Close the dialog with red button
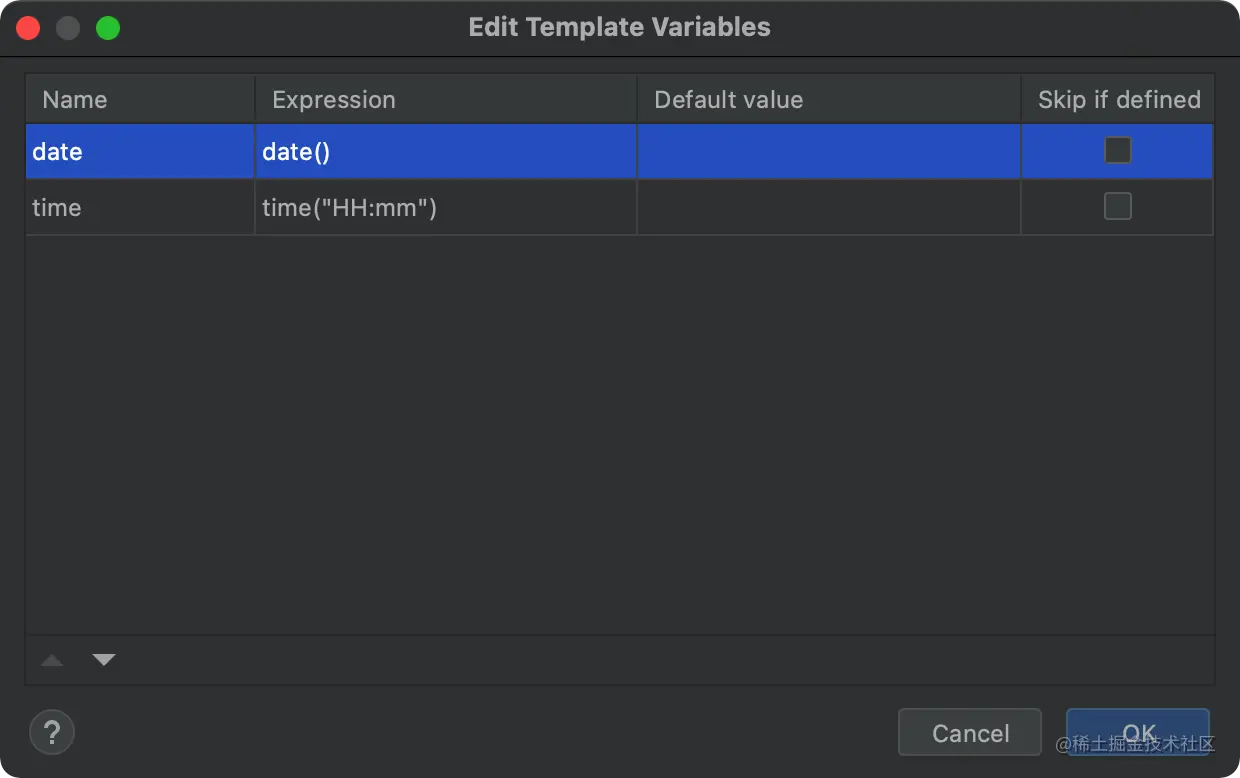1240x778 pixels. [28, 28]
